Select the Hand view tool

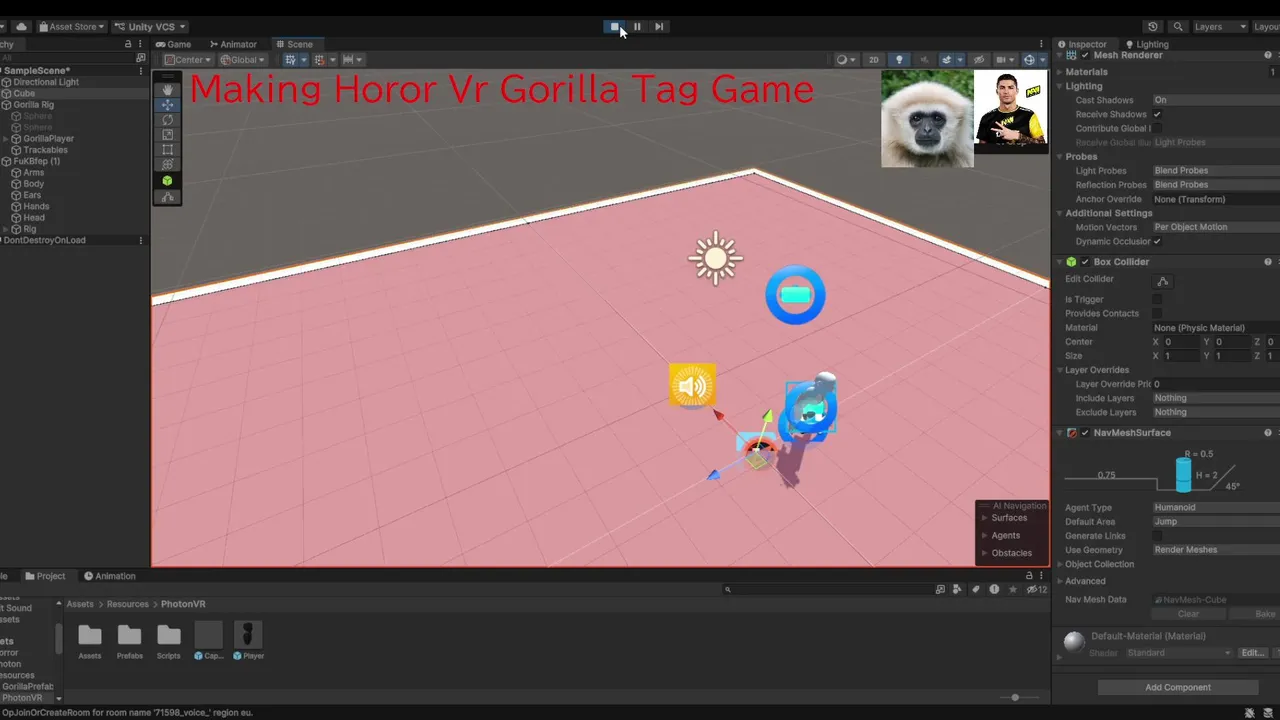167,90
